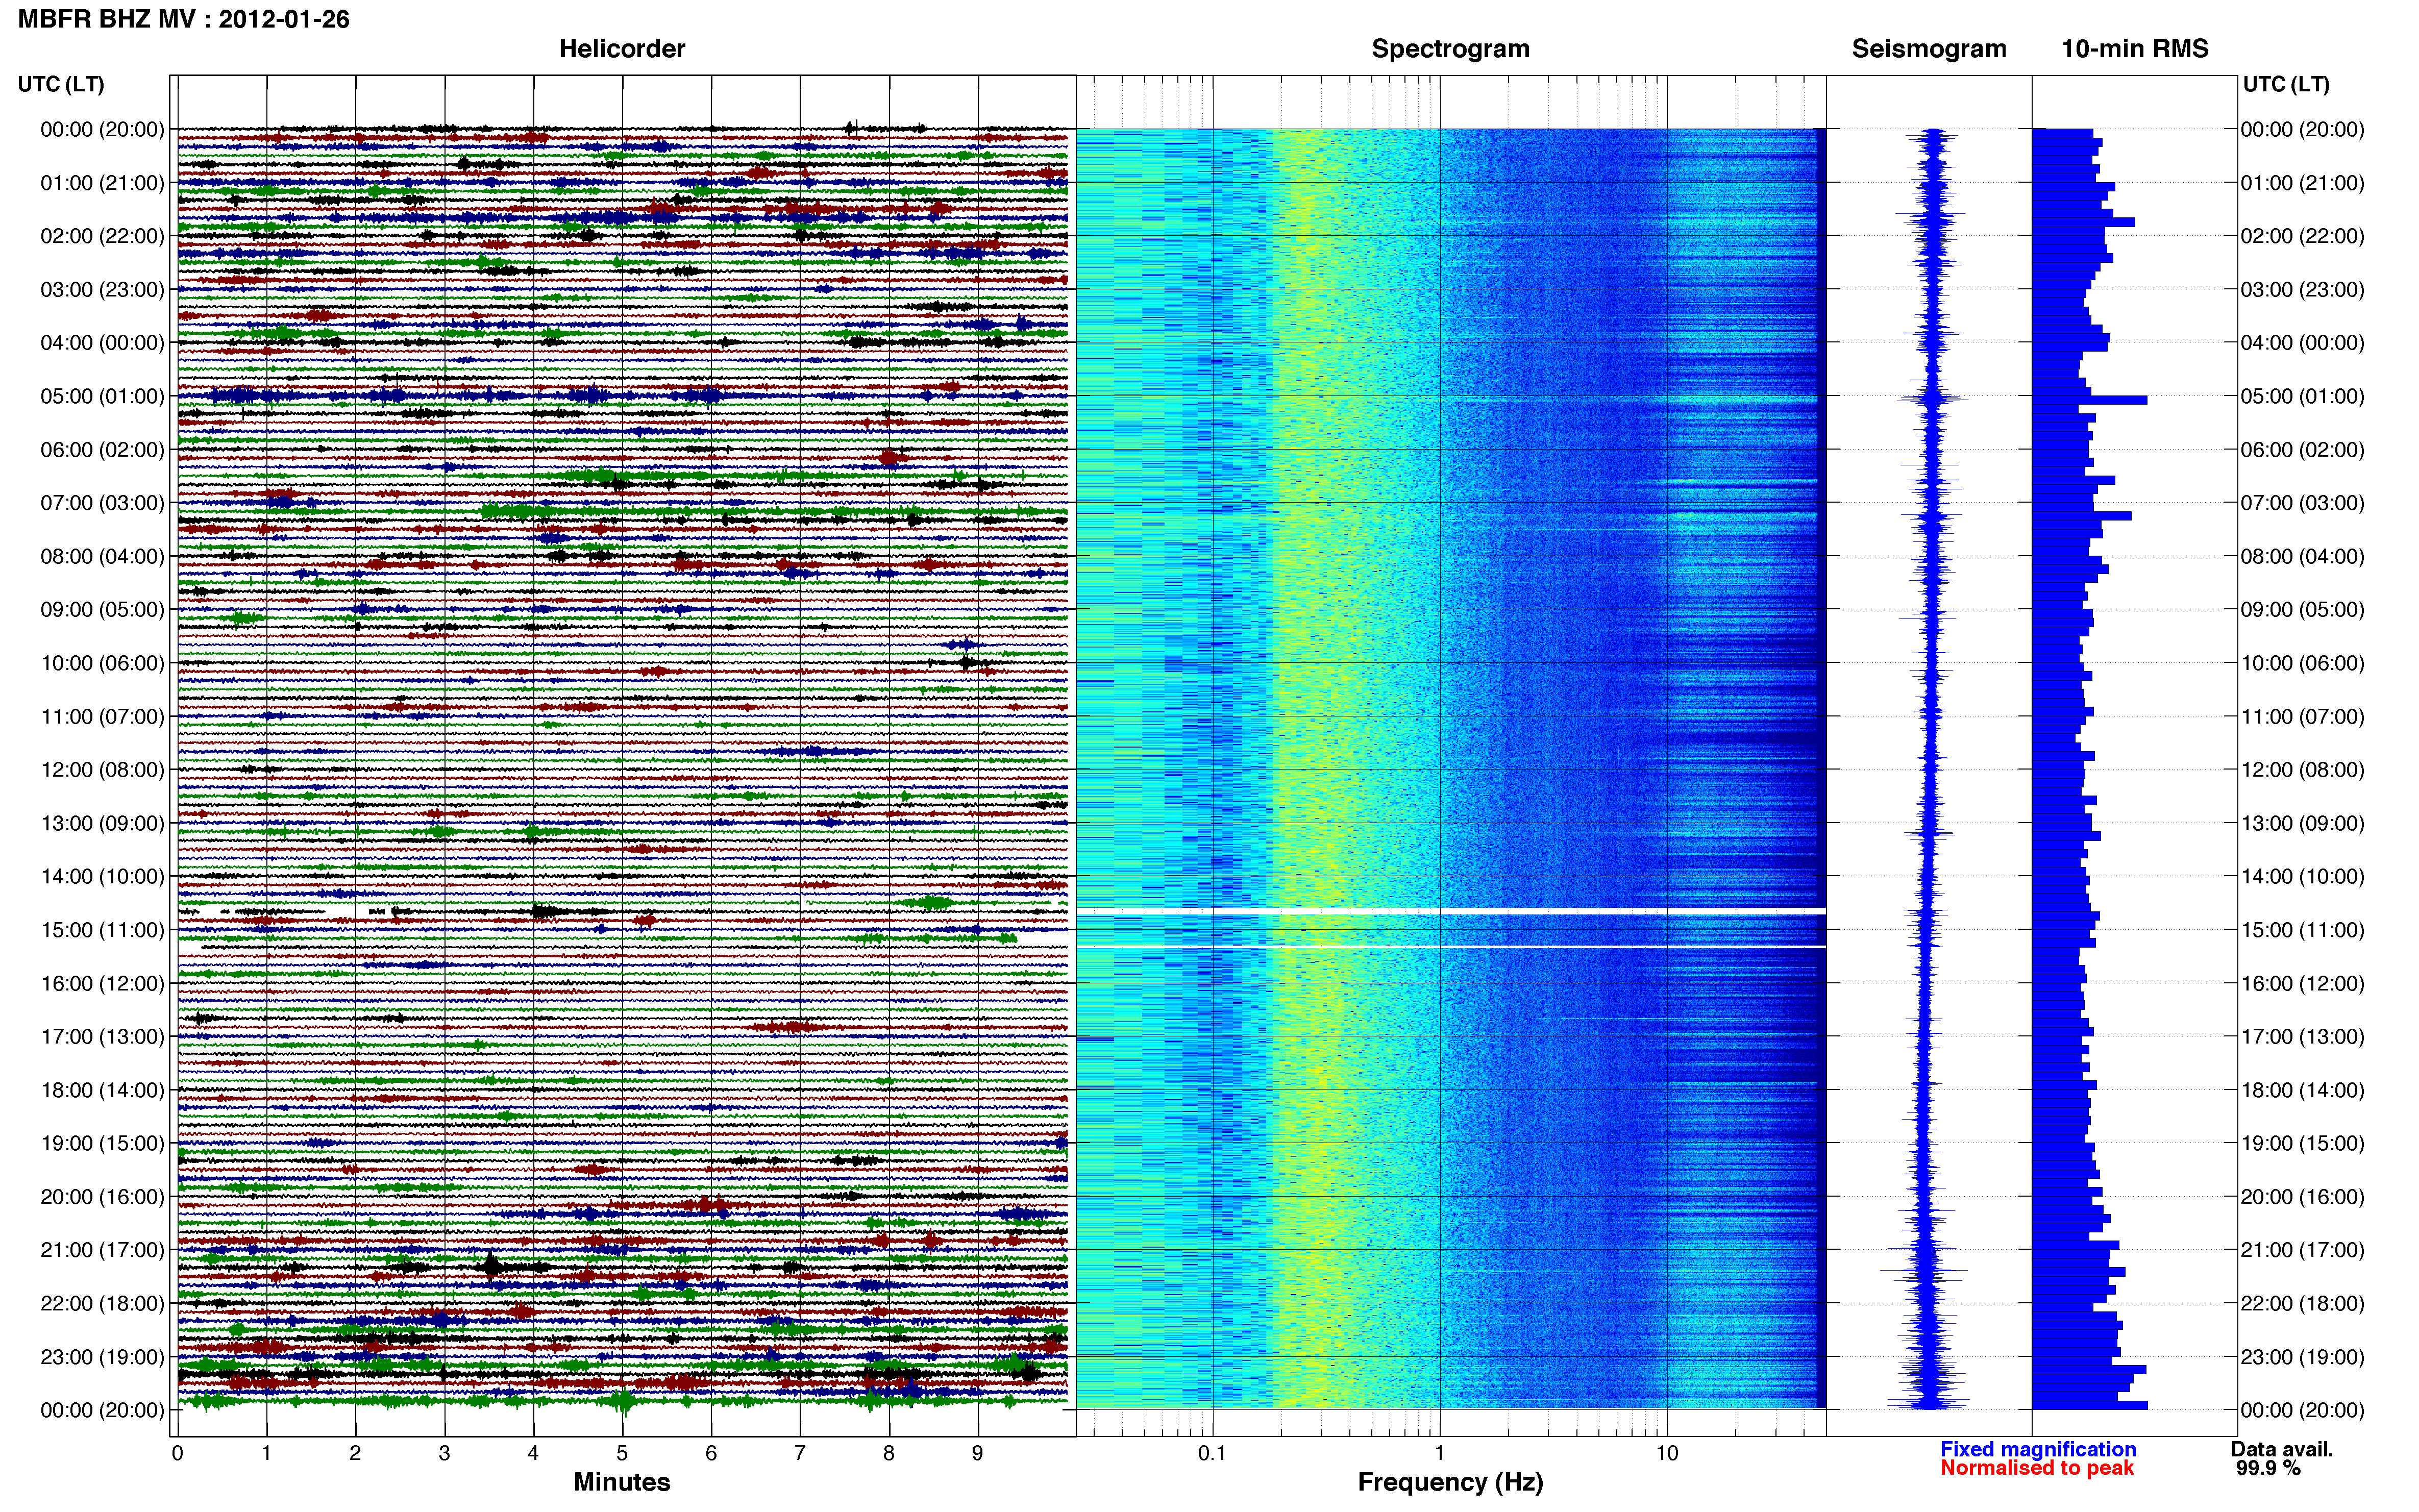The image size is (2419, 1512).
Task: Click 'Normalised to peak' legend text
Action: coord(2037,1468)
